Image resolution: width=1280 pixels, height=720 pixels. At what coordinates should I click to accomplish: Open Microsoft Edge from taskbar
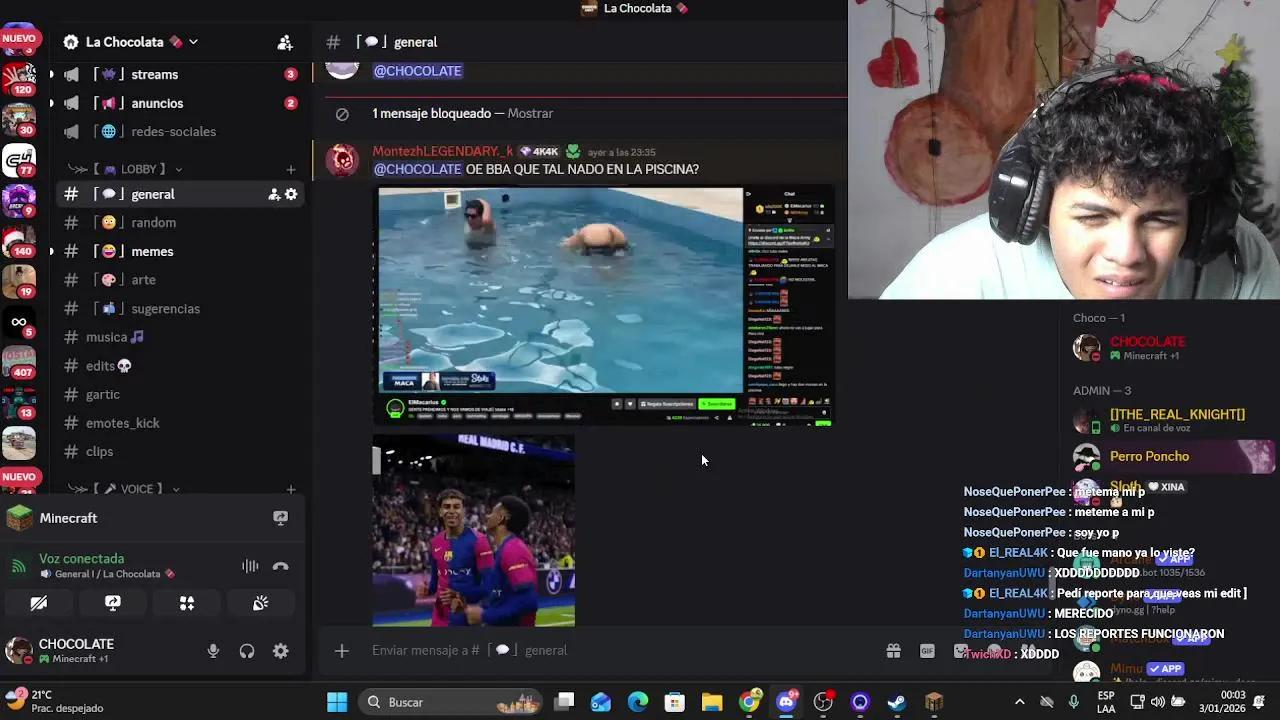click(x=638, y=702)
